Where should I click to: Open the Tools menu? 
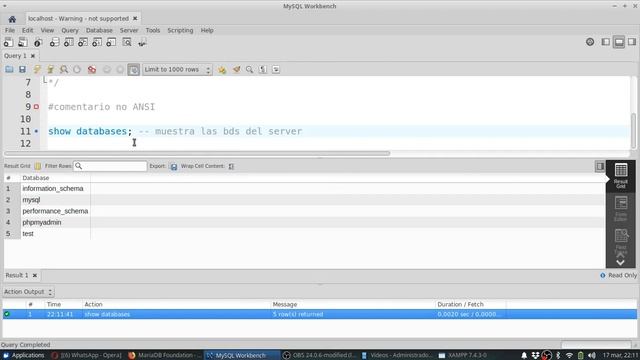[x=153, y=30]
